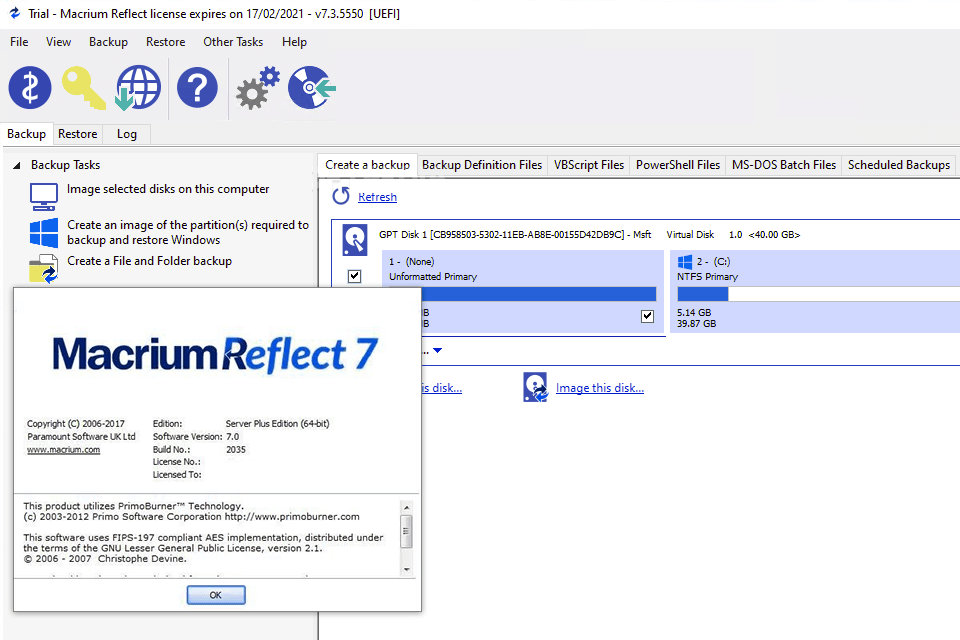Open the View menu
Image resolution: width=960 pixels, height=640 pixels.
click(58, 42)
